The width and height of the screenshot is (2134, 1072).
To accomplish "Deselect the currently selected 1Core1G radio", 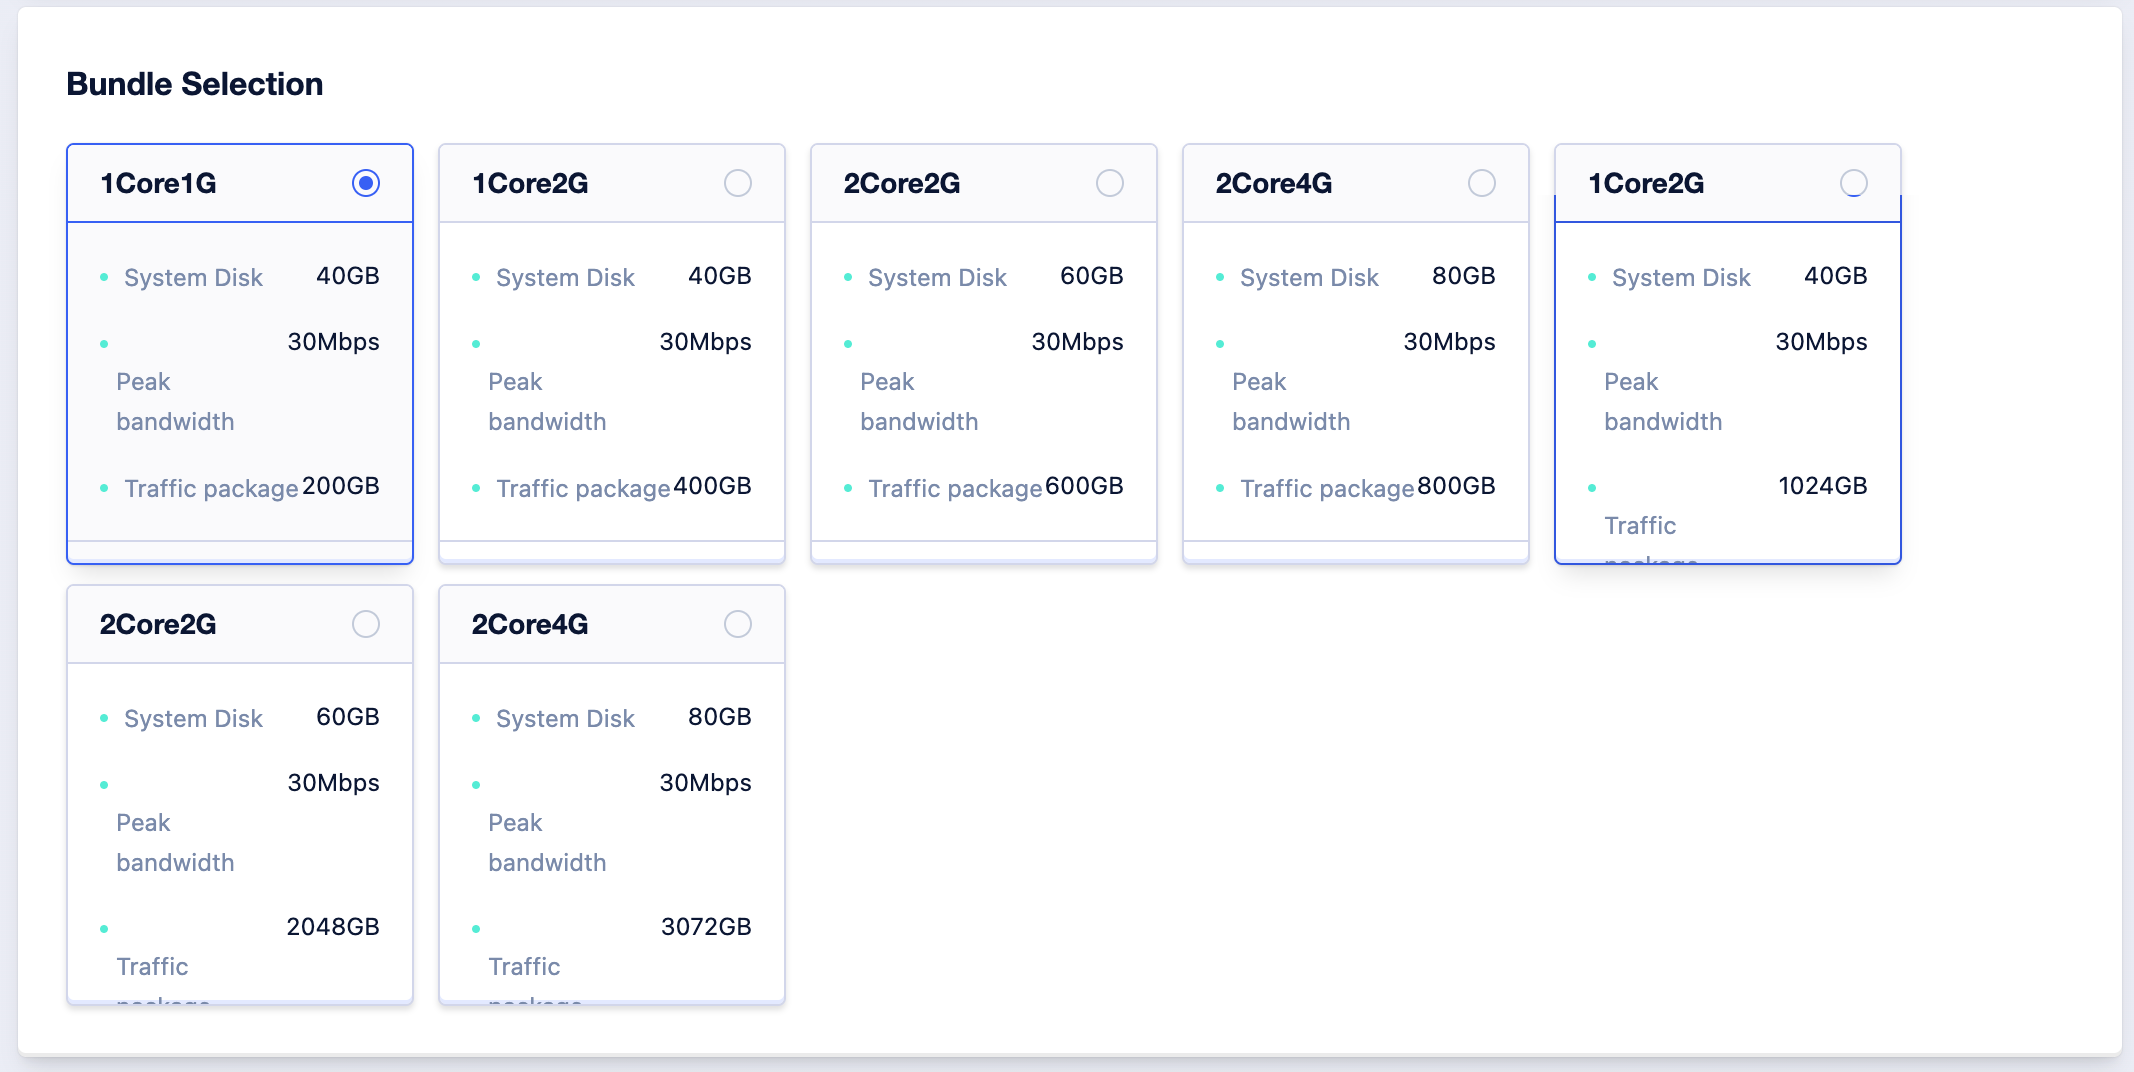I will tap(366, 183).
